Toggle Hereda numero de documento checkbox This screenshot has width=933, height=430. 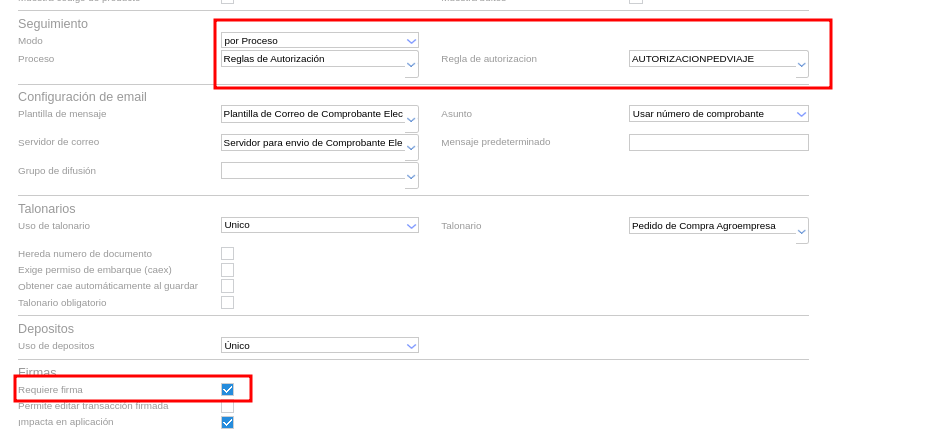pyautogui.click(x=227, y=254)
